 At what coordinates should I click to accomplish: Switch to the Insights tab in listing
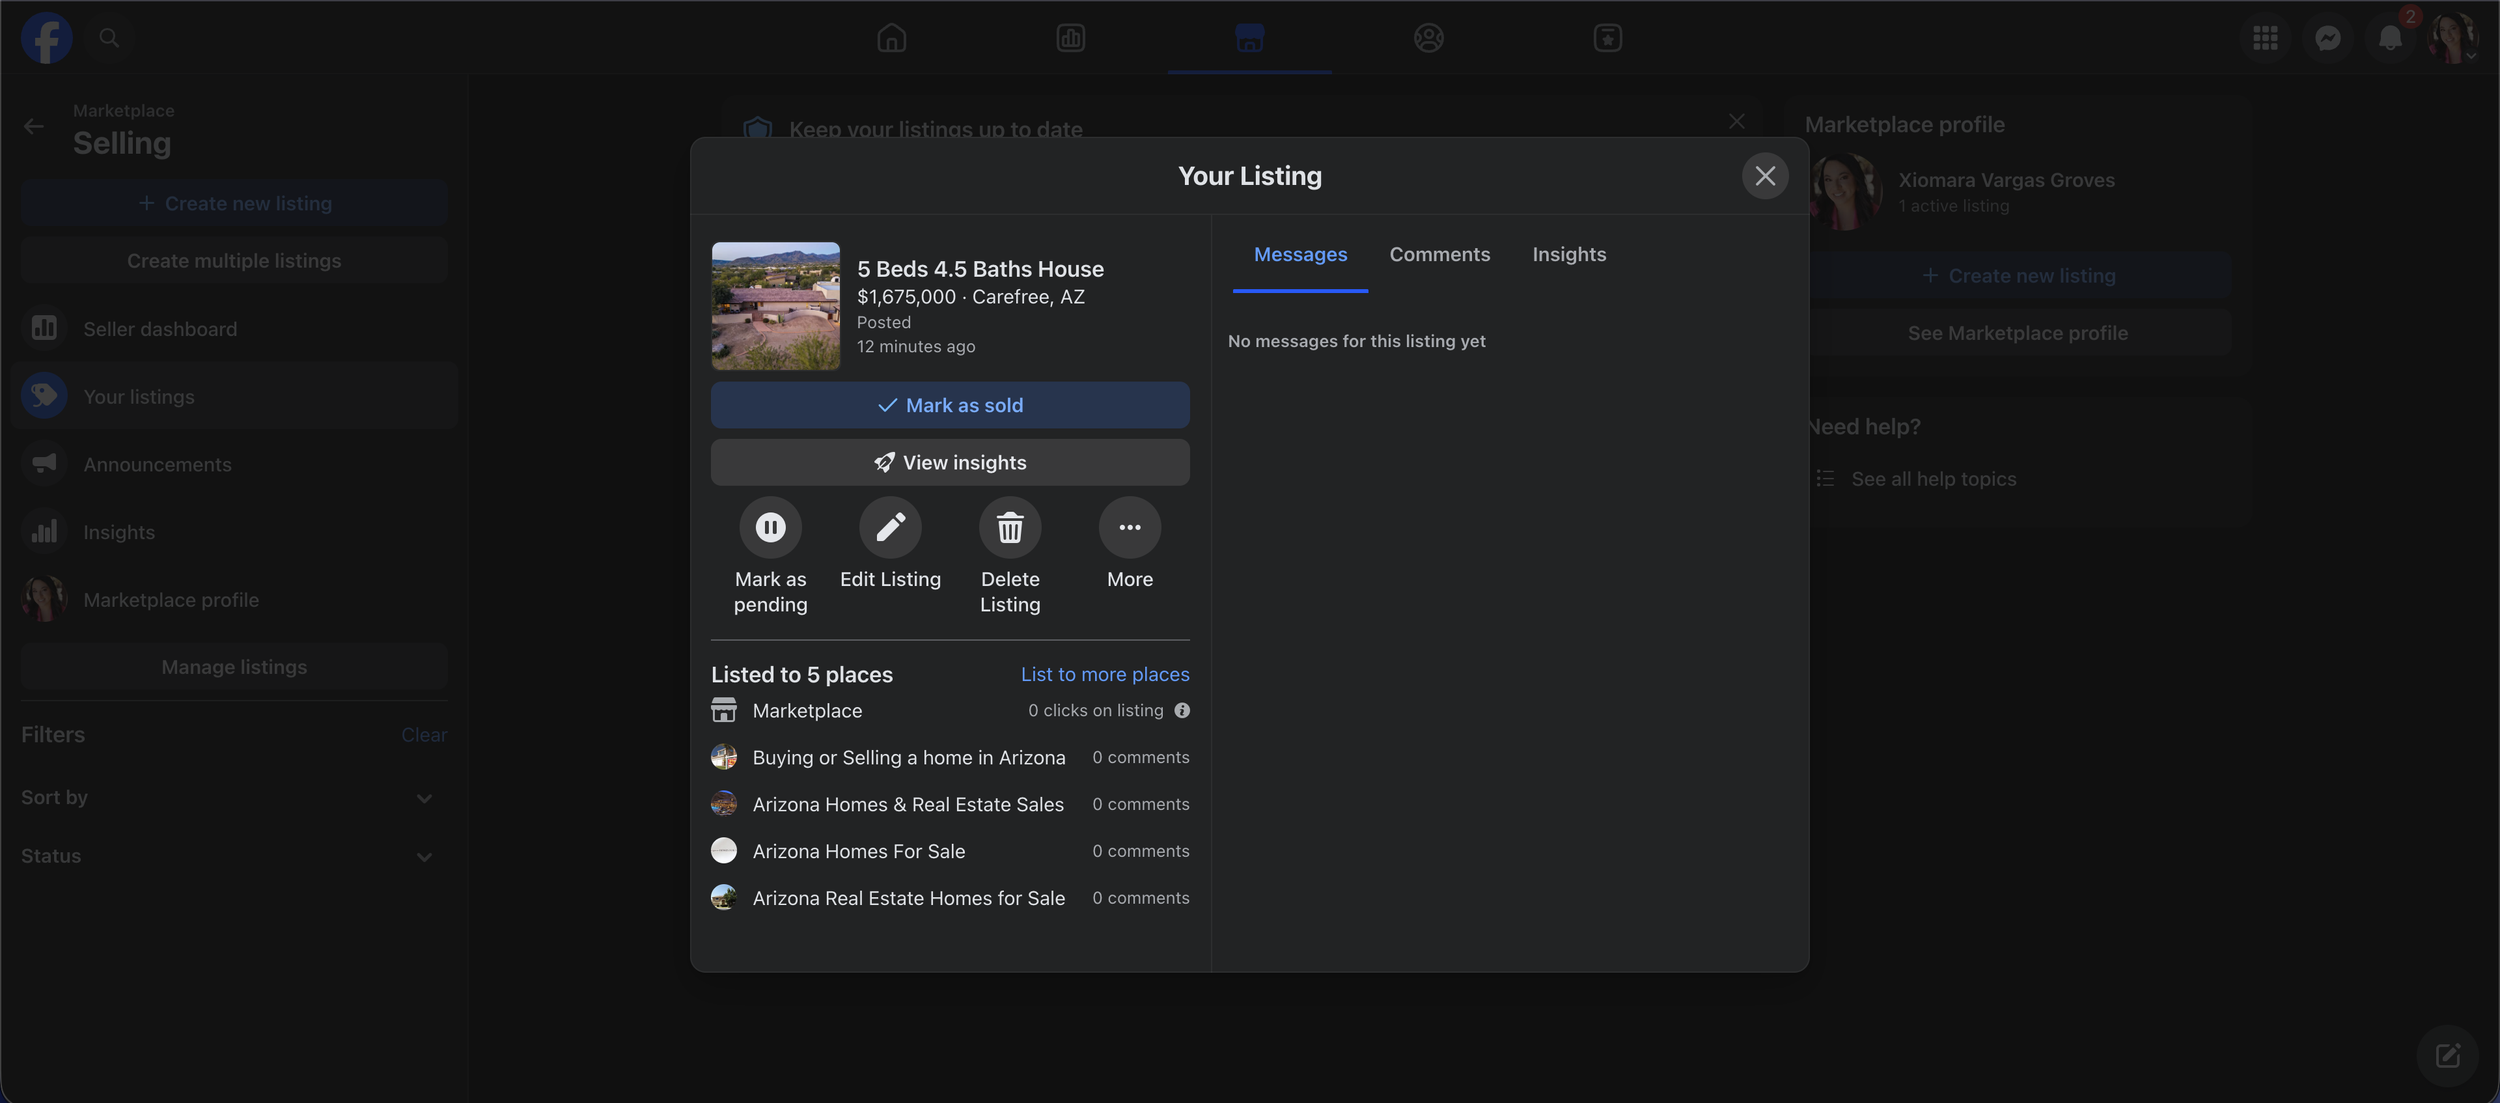click(x=1569, y=254)
